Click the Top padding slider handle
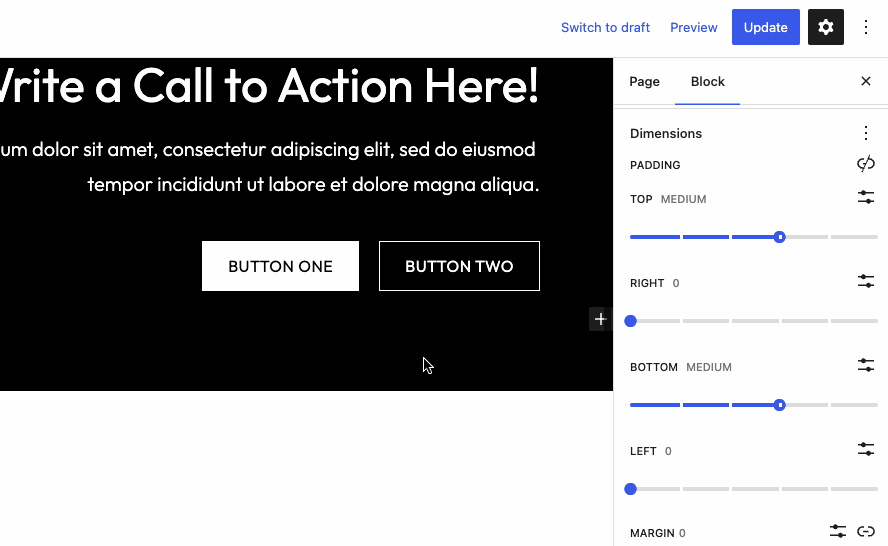Screen dimensions: 888x546 (780, 237)
